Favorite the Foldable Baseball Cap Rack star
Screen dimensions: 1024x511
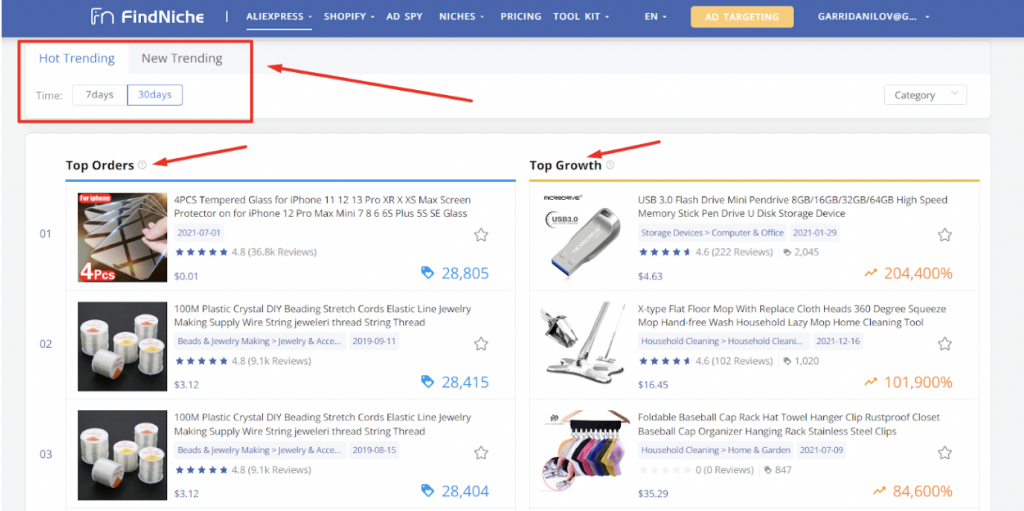[944, 453]
